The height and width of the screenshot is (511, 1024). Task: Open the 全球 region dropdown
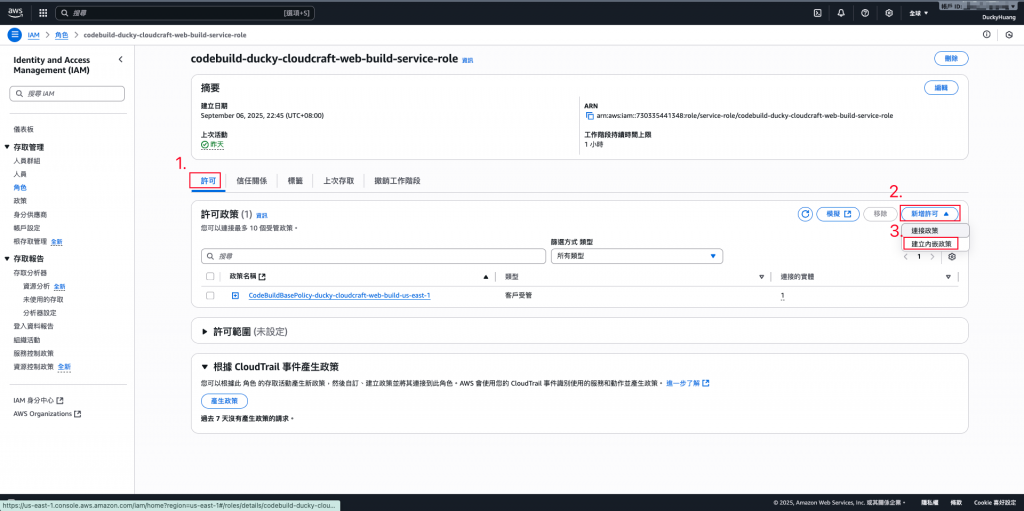coord(918,13)
